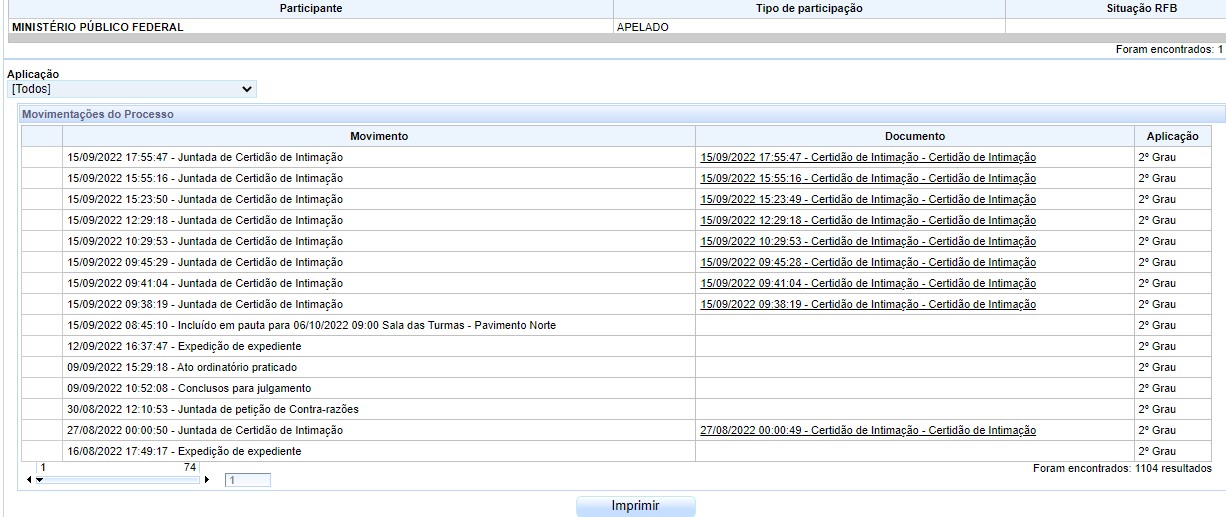Click the Foram encontrados: 1104 resultados text
The width and height of the screenshot is (1226, 517).
[x=1122, y=468]
